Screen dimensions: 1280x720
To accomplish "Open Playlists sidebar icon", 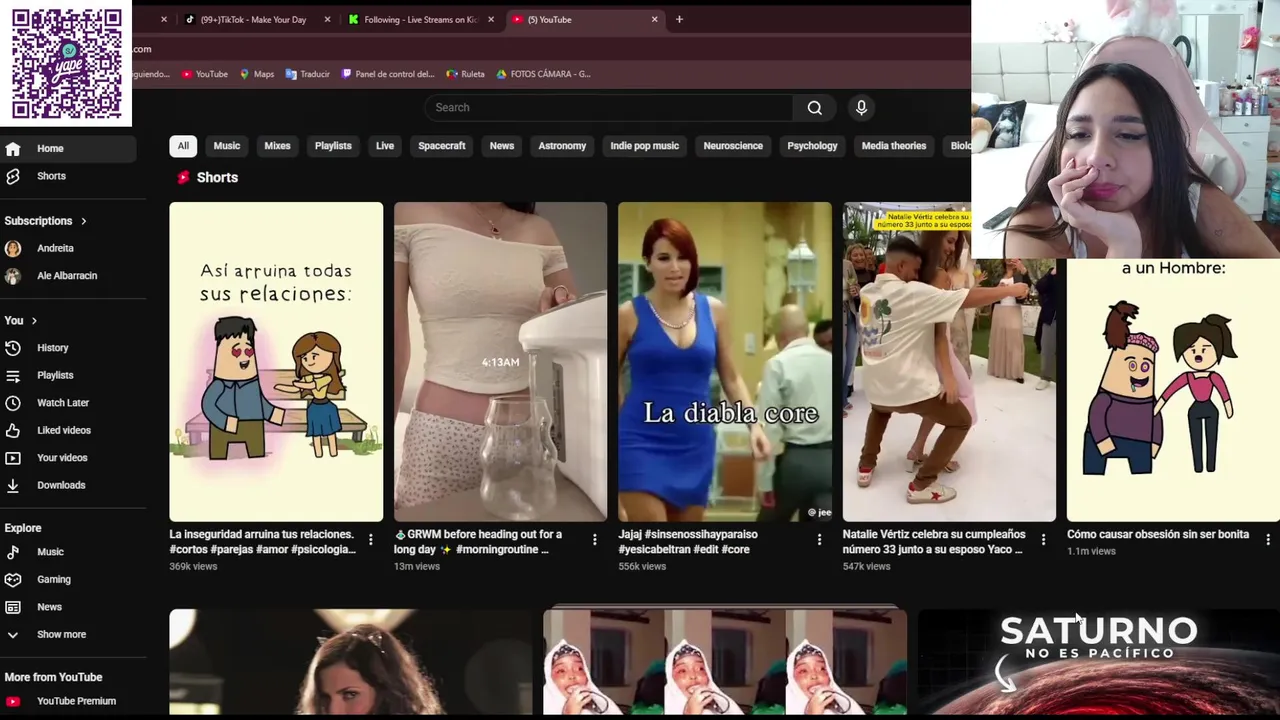I will tap(13, 375).
